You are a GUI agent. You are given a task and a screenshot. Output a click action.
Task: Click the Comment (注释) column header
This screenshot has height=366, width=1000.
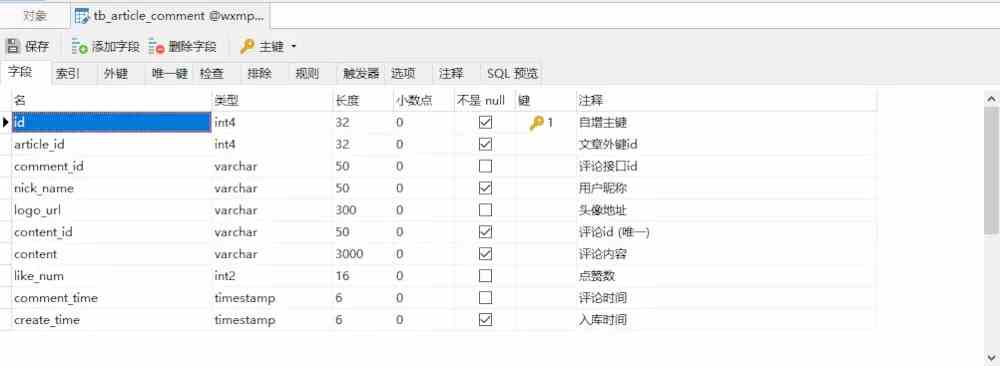(x=727, y=100)
